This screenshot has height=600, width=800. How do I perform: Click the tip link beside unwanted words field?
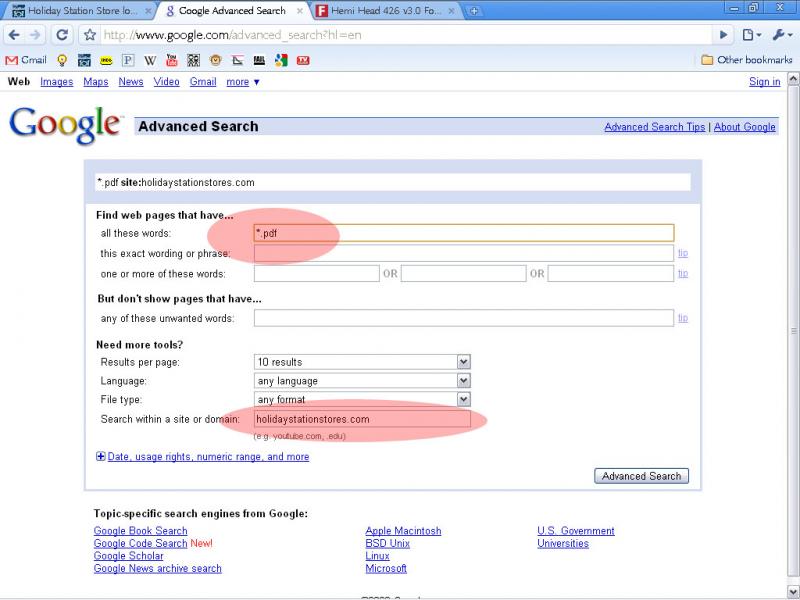683,318
